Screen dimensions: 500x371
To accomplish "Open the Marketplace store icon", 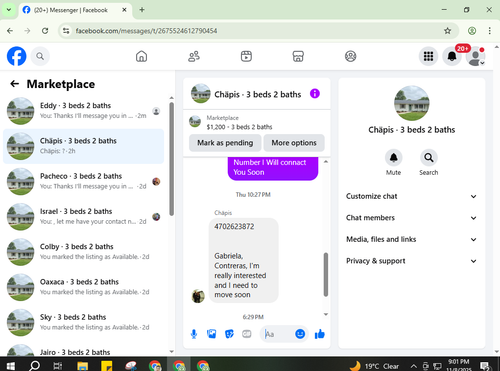I will (x=298, y=56).
